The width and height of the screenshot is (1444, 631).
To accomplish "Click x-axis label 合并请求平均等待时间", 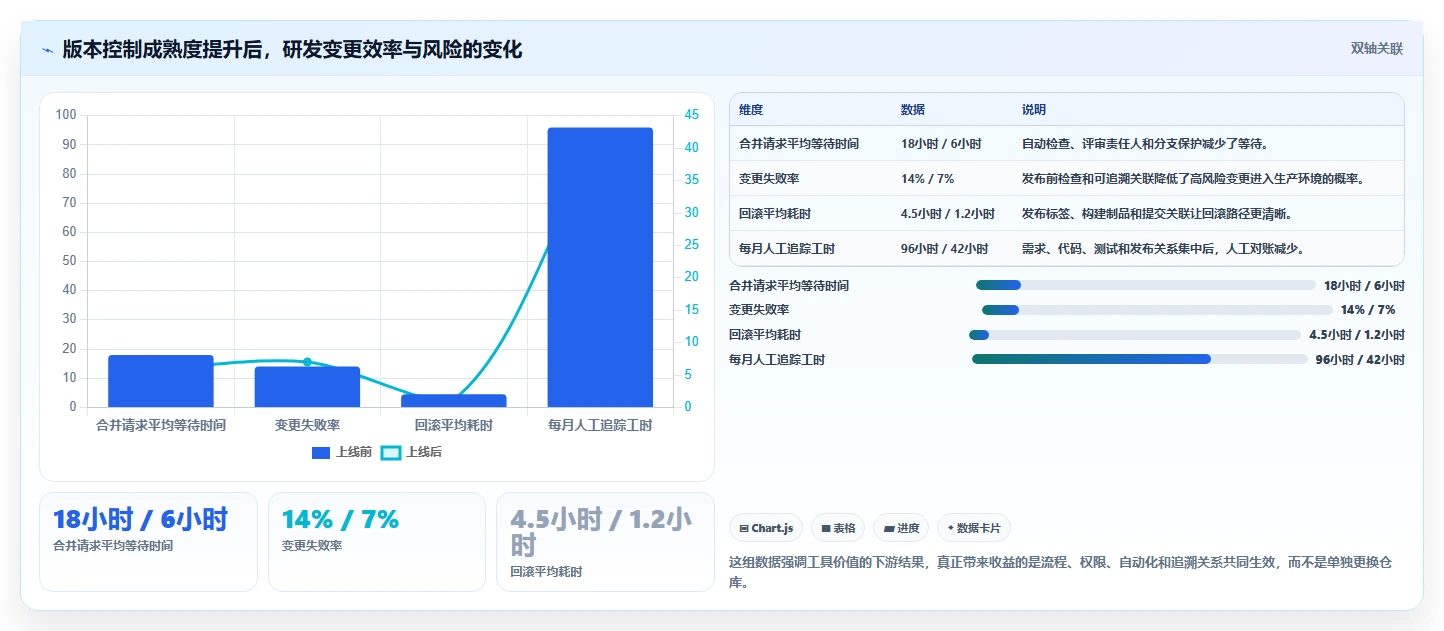I will (x=161, y=425).
